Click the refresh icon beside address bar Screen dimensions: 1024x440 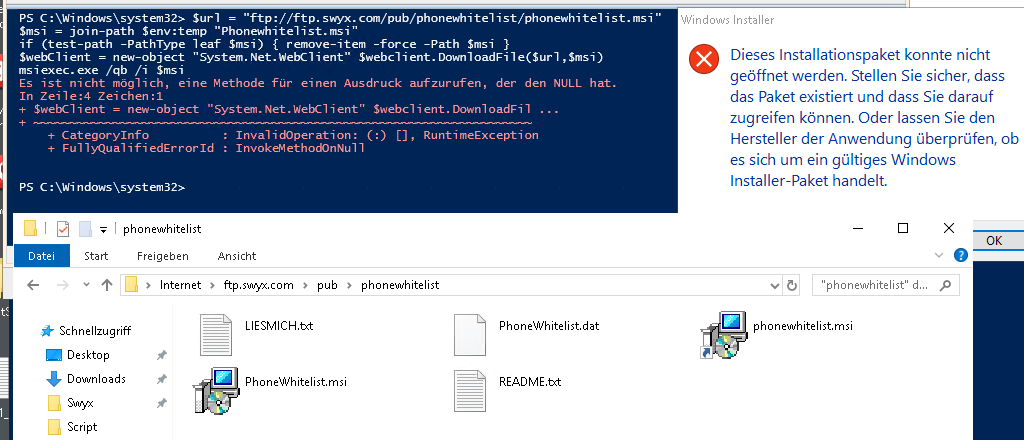[792, 285]
